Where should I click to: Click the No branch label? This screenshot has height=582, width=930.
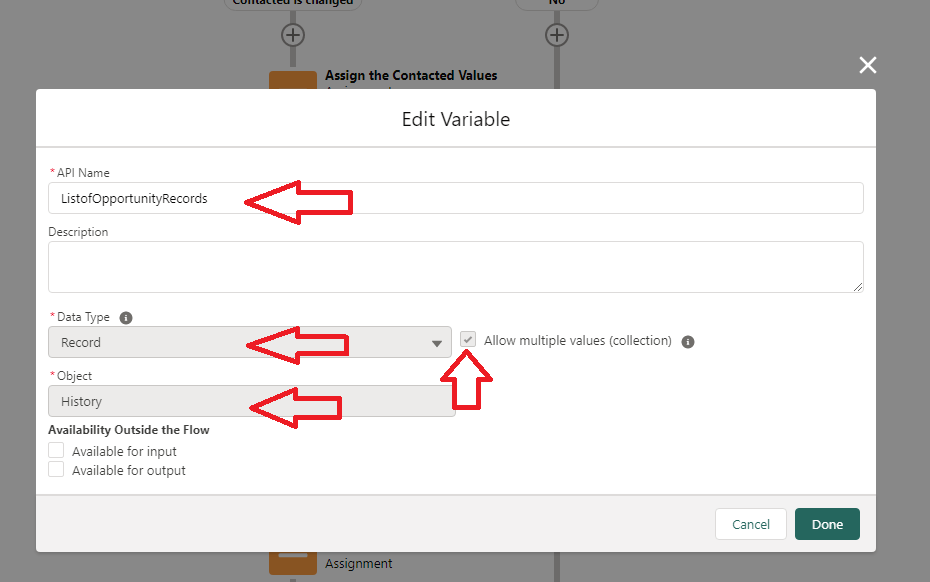pos(557,3)
